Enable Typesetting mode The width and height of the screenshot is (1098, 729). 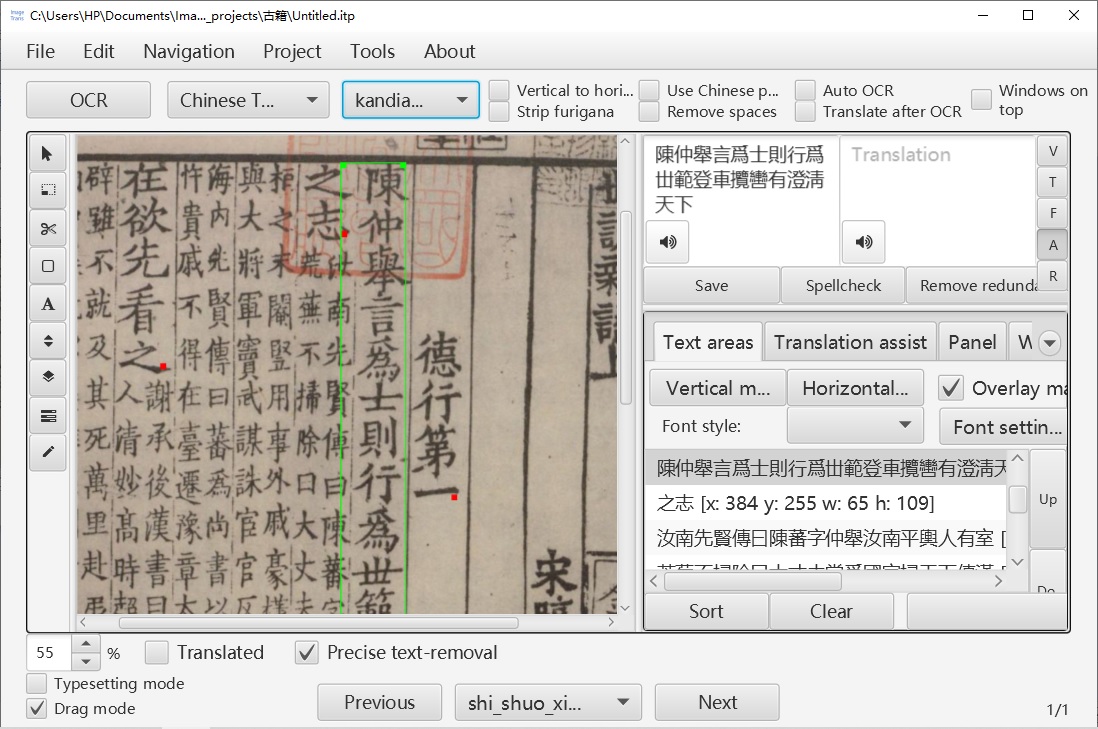(36, 683)
